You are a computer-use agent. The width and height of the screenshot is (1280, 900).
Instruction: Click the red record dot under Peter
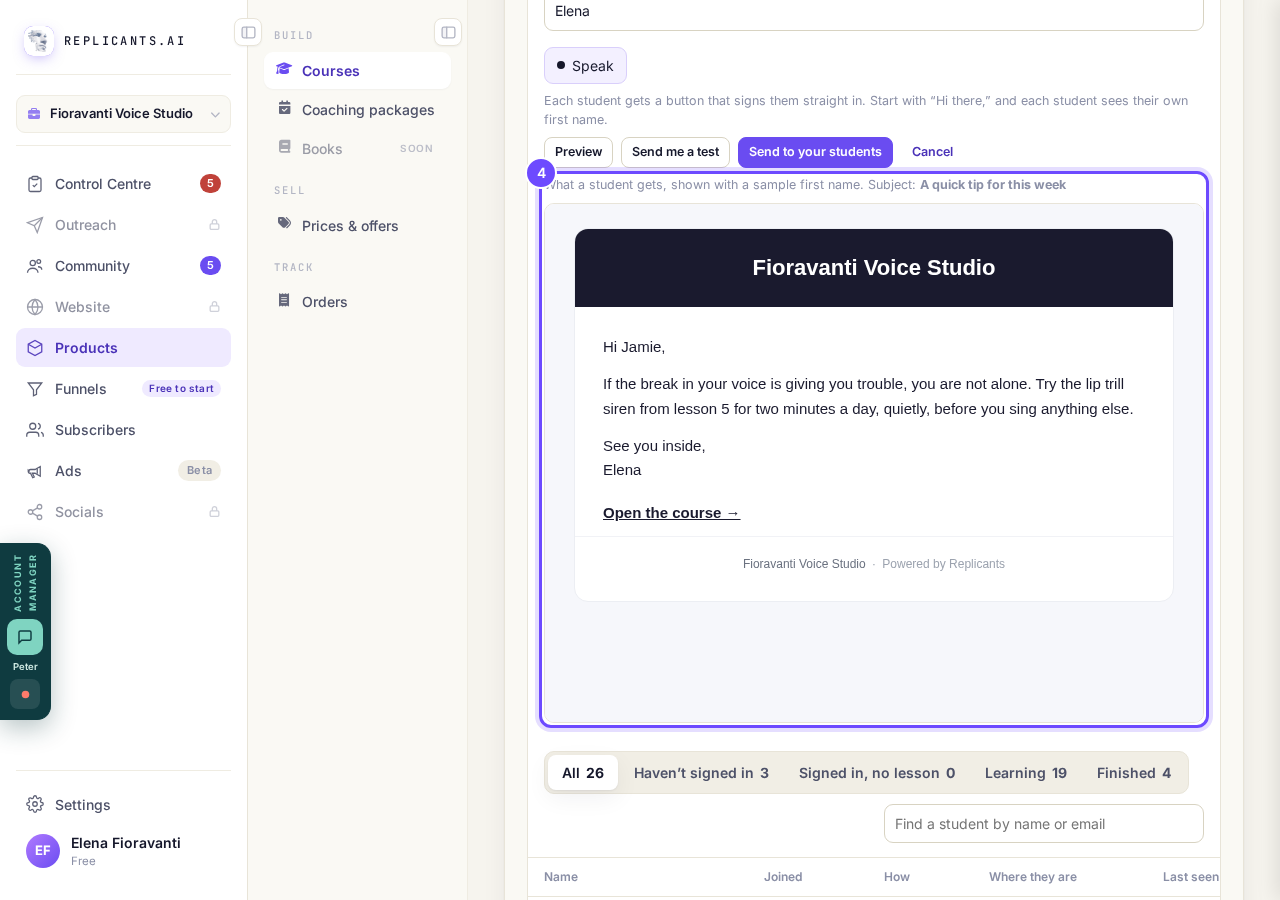[x=25, y=694]
